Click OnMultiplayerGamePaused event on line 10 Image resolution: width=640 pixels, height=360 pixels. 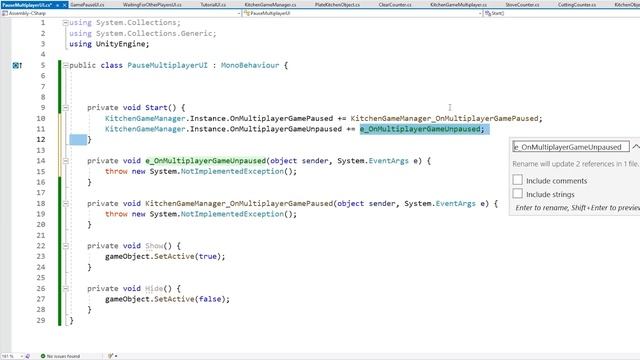coord(281,118)
